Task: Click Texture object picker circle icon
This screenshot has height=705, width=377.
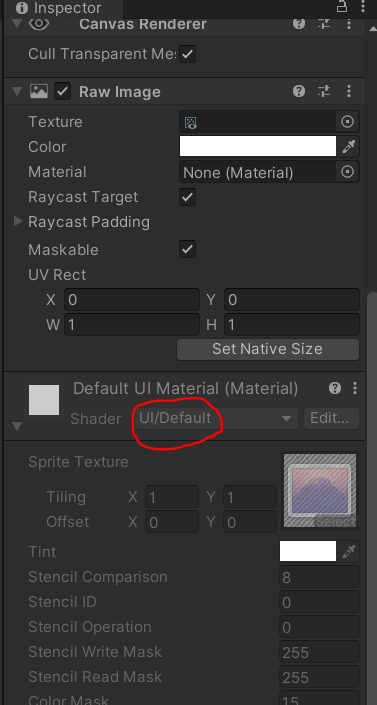Action: pos(347,122)
